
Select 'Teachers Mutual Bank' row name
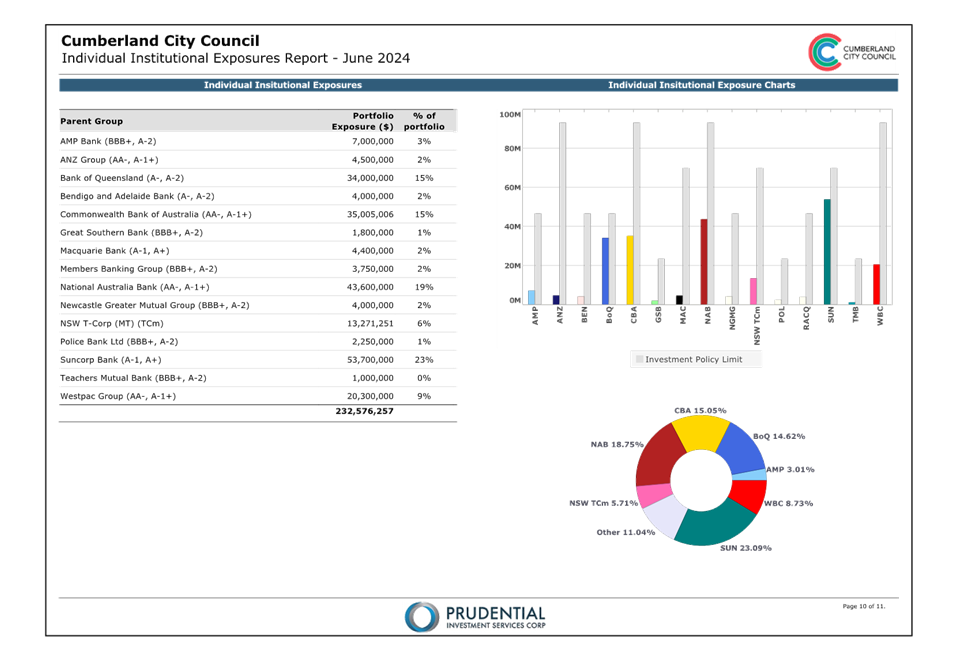[x=133, y=378]
